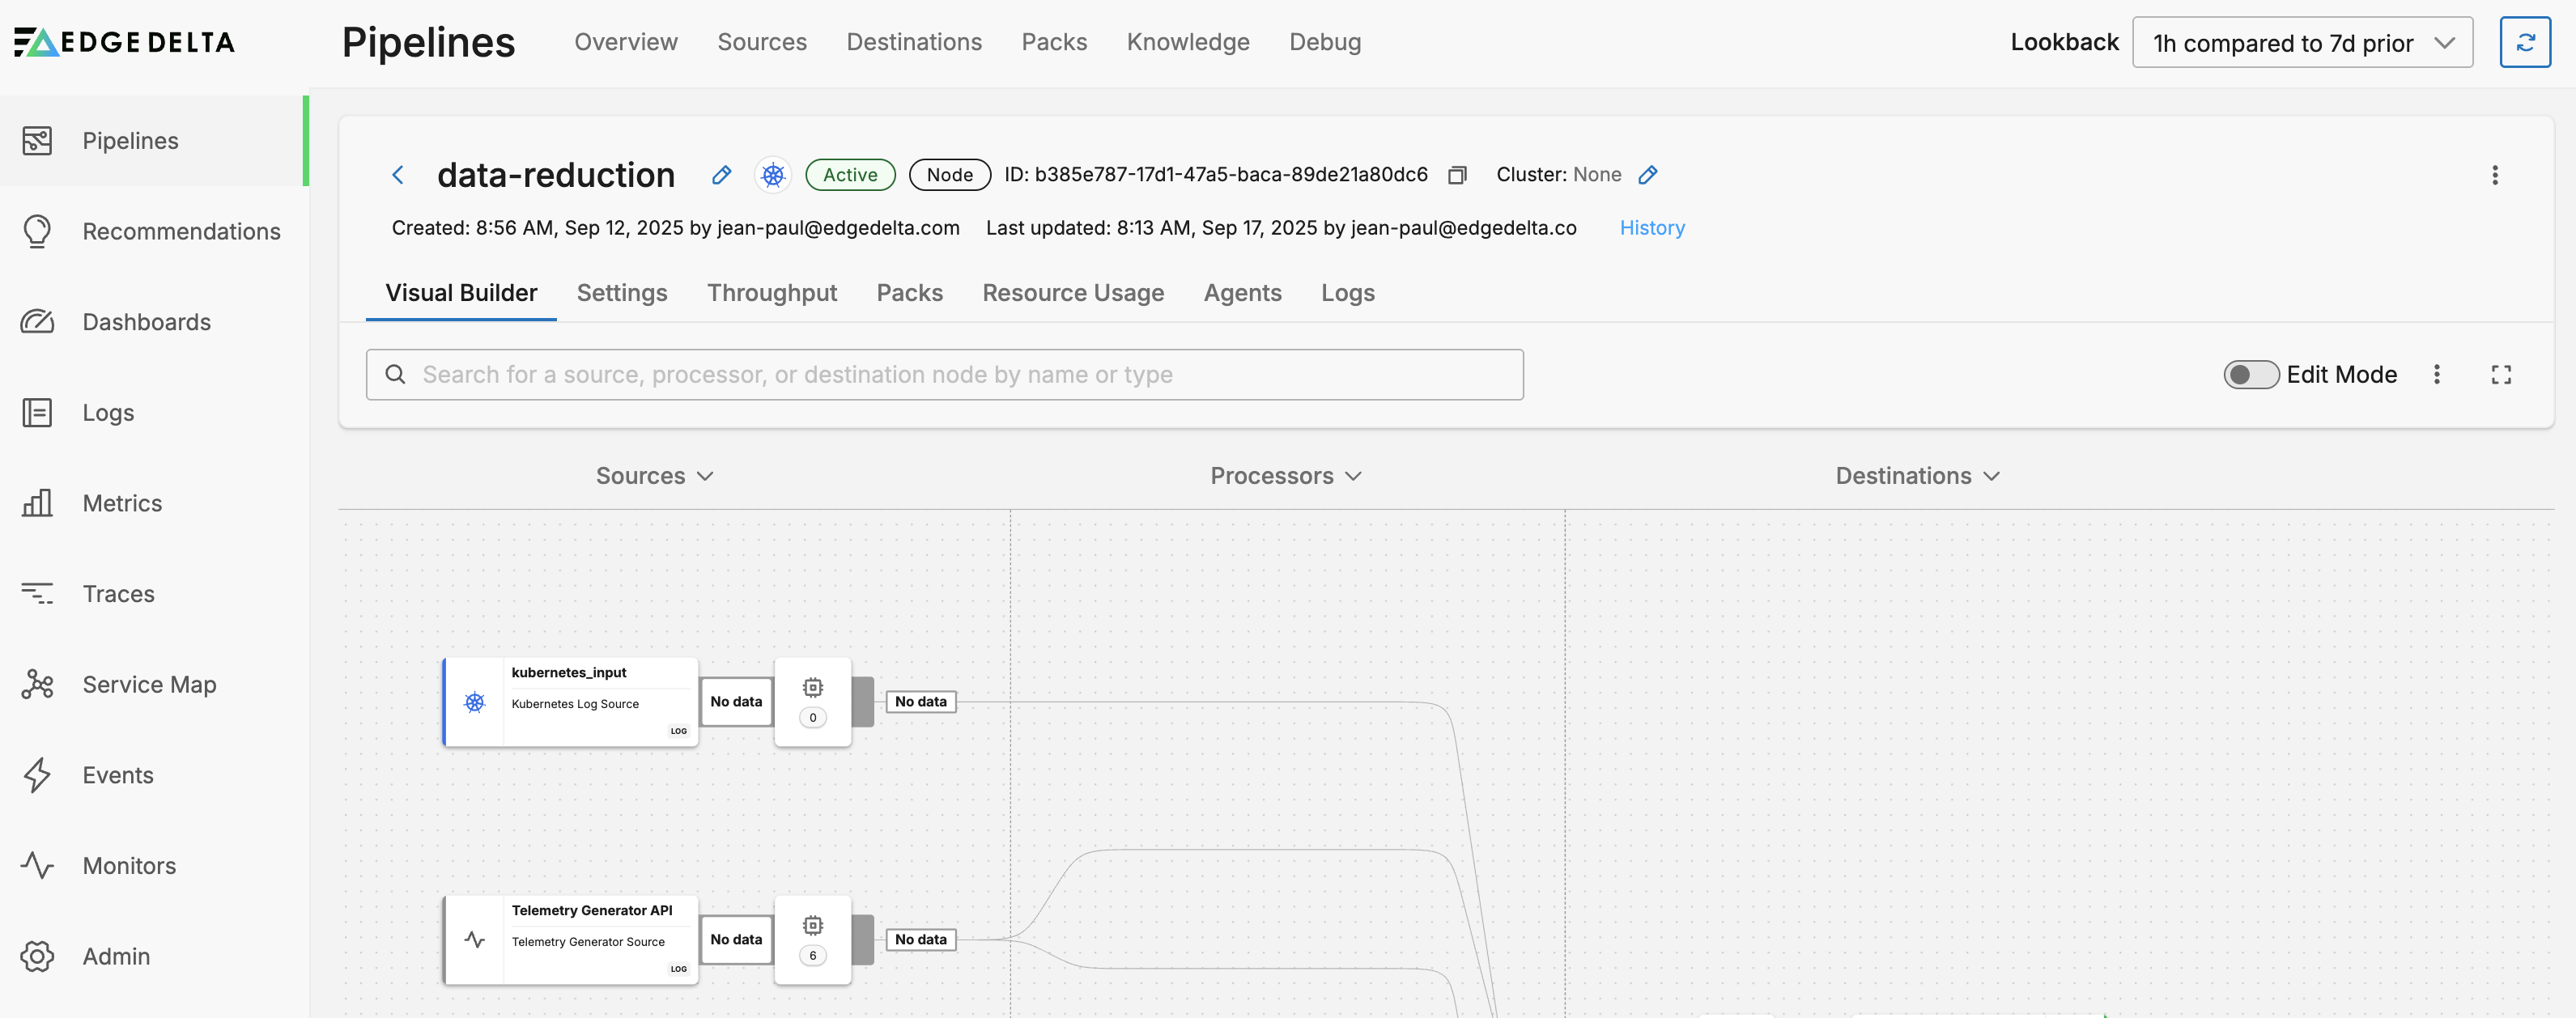2576x1018 pixels.
Task: Open Traces sidebar icon
Action: tap(37, 594)
